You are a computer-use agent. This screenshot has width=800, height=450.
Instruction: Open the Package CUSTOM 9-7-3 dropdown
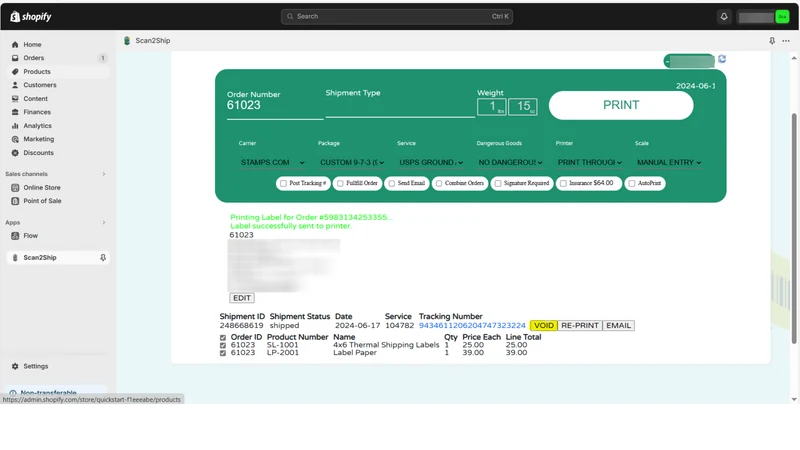click(352, 163)
